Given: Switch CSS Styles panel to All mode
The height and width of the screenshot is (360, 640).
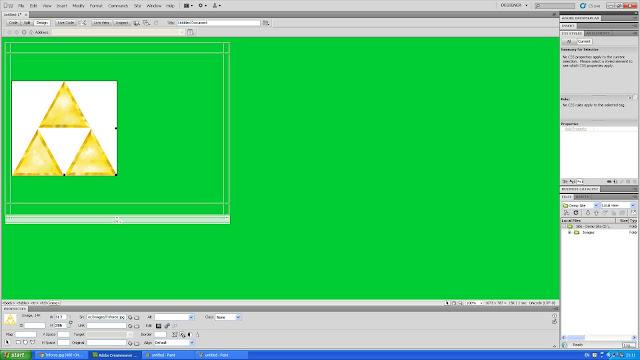Looking at the screenshot, I should [569, 41].
